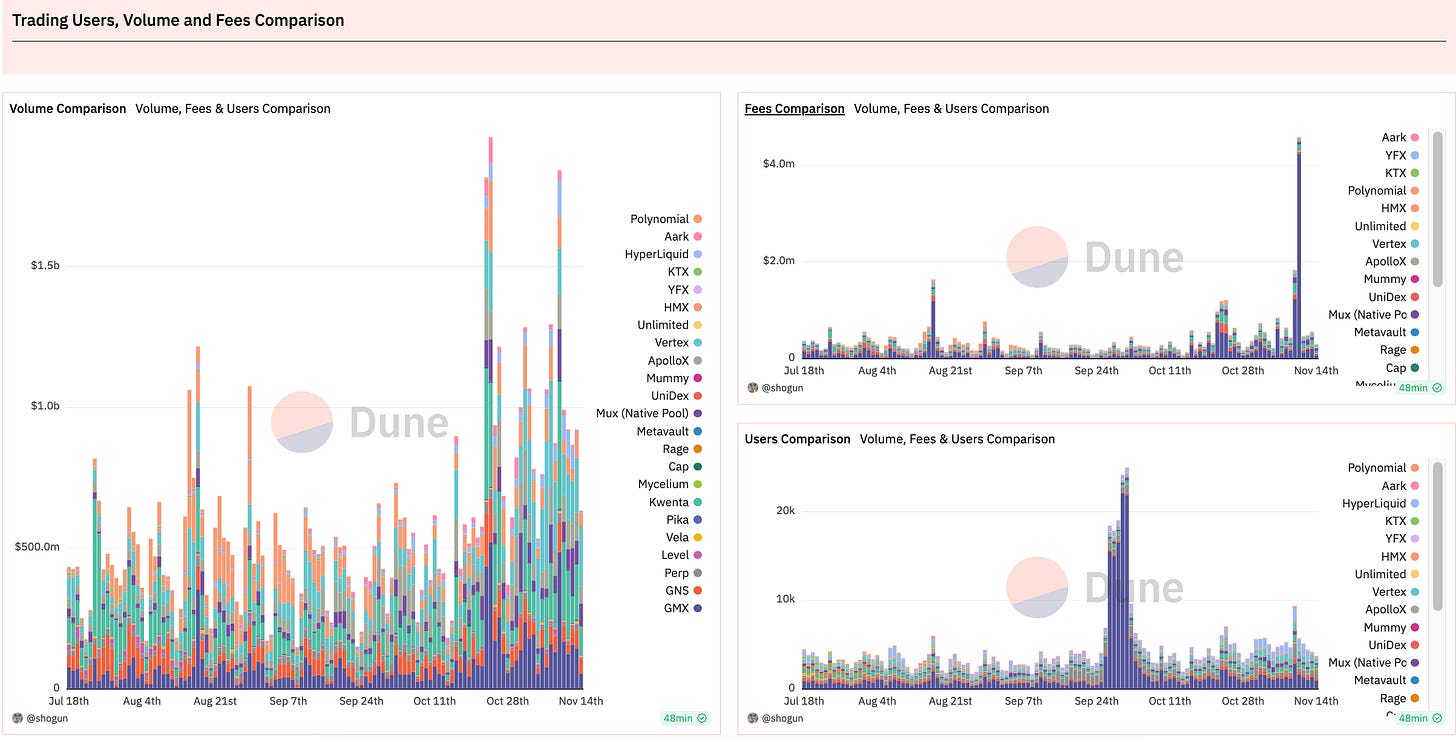Click UniDex color dot in Volume legend
The width and height of the screenshot is (1456, 739).
tap(698, 396)
